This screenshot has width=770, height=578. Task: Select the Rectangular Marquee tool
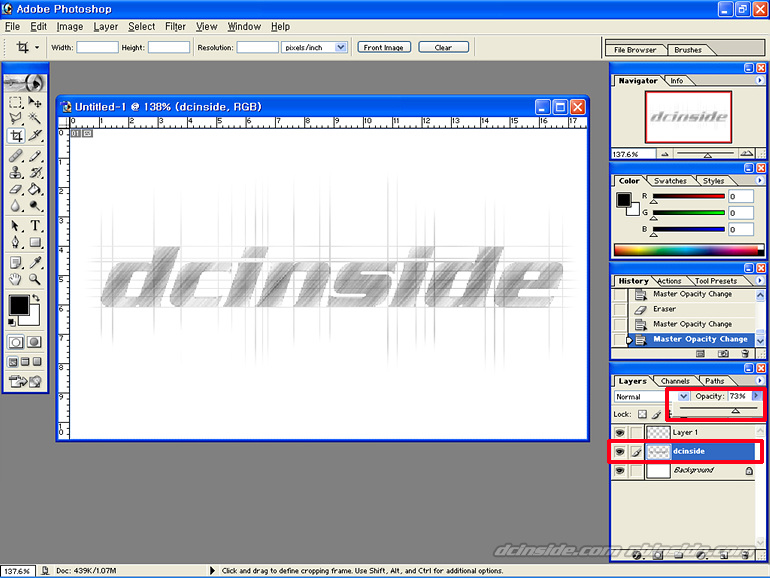[x=16, y=102]
